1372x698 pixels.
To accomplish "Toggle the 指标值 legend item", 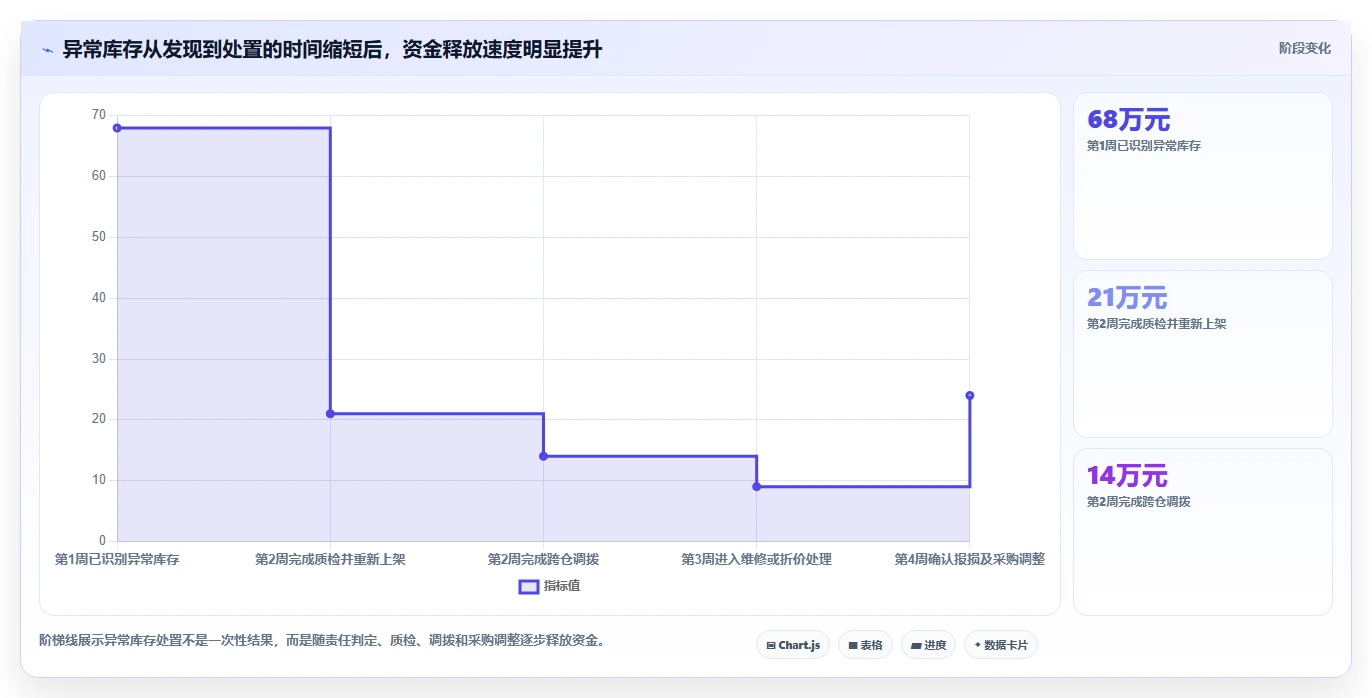I will pyautogui.click(x=549, y=586).
